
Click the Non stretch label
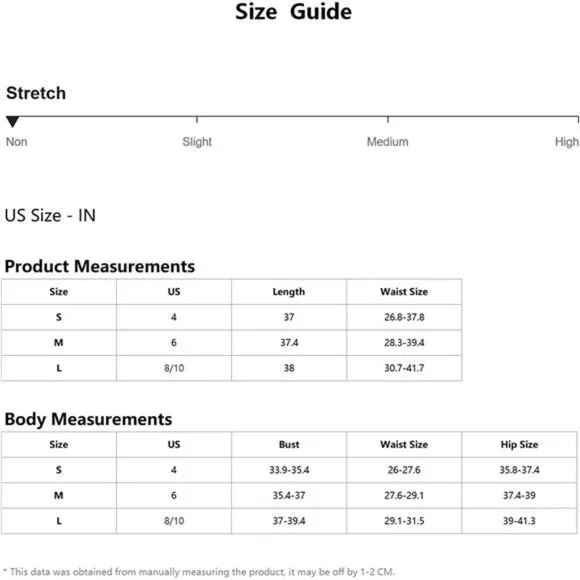click(x=17, y=142)
